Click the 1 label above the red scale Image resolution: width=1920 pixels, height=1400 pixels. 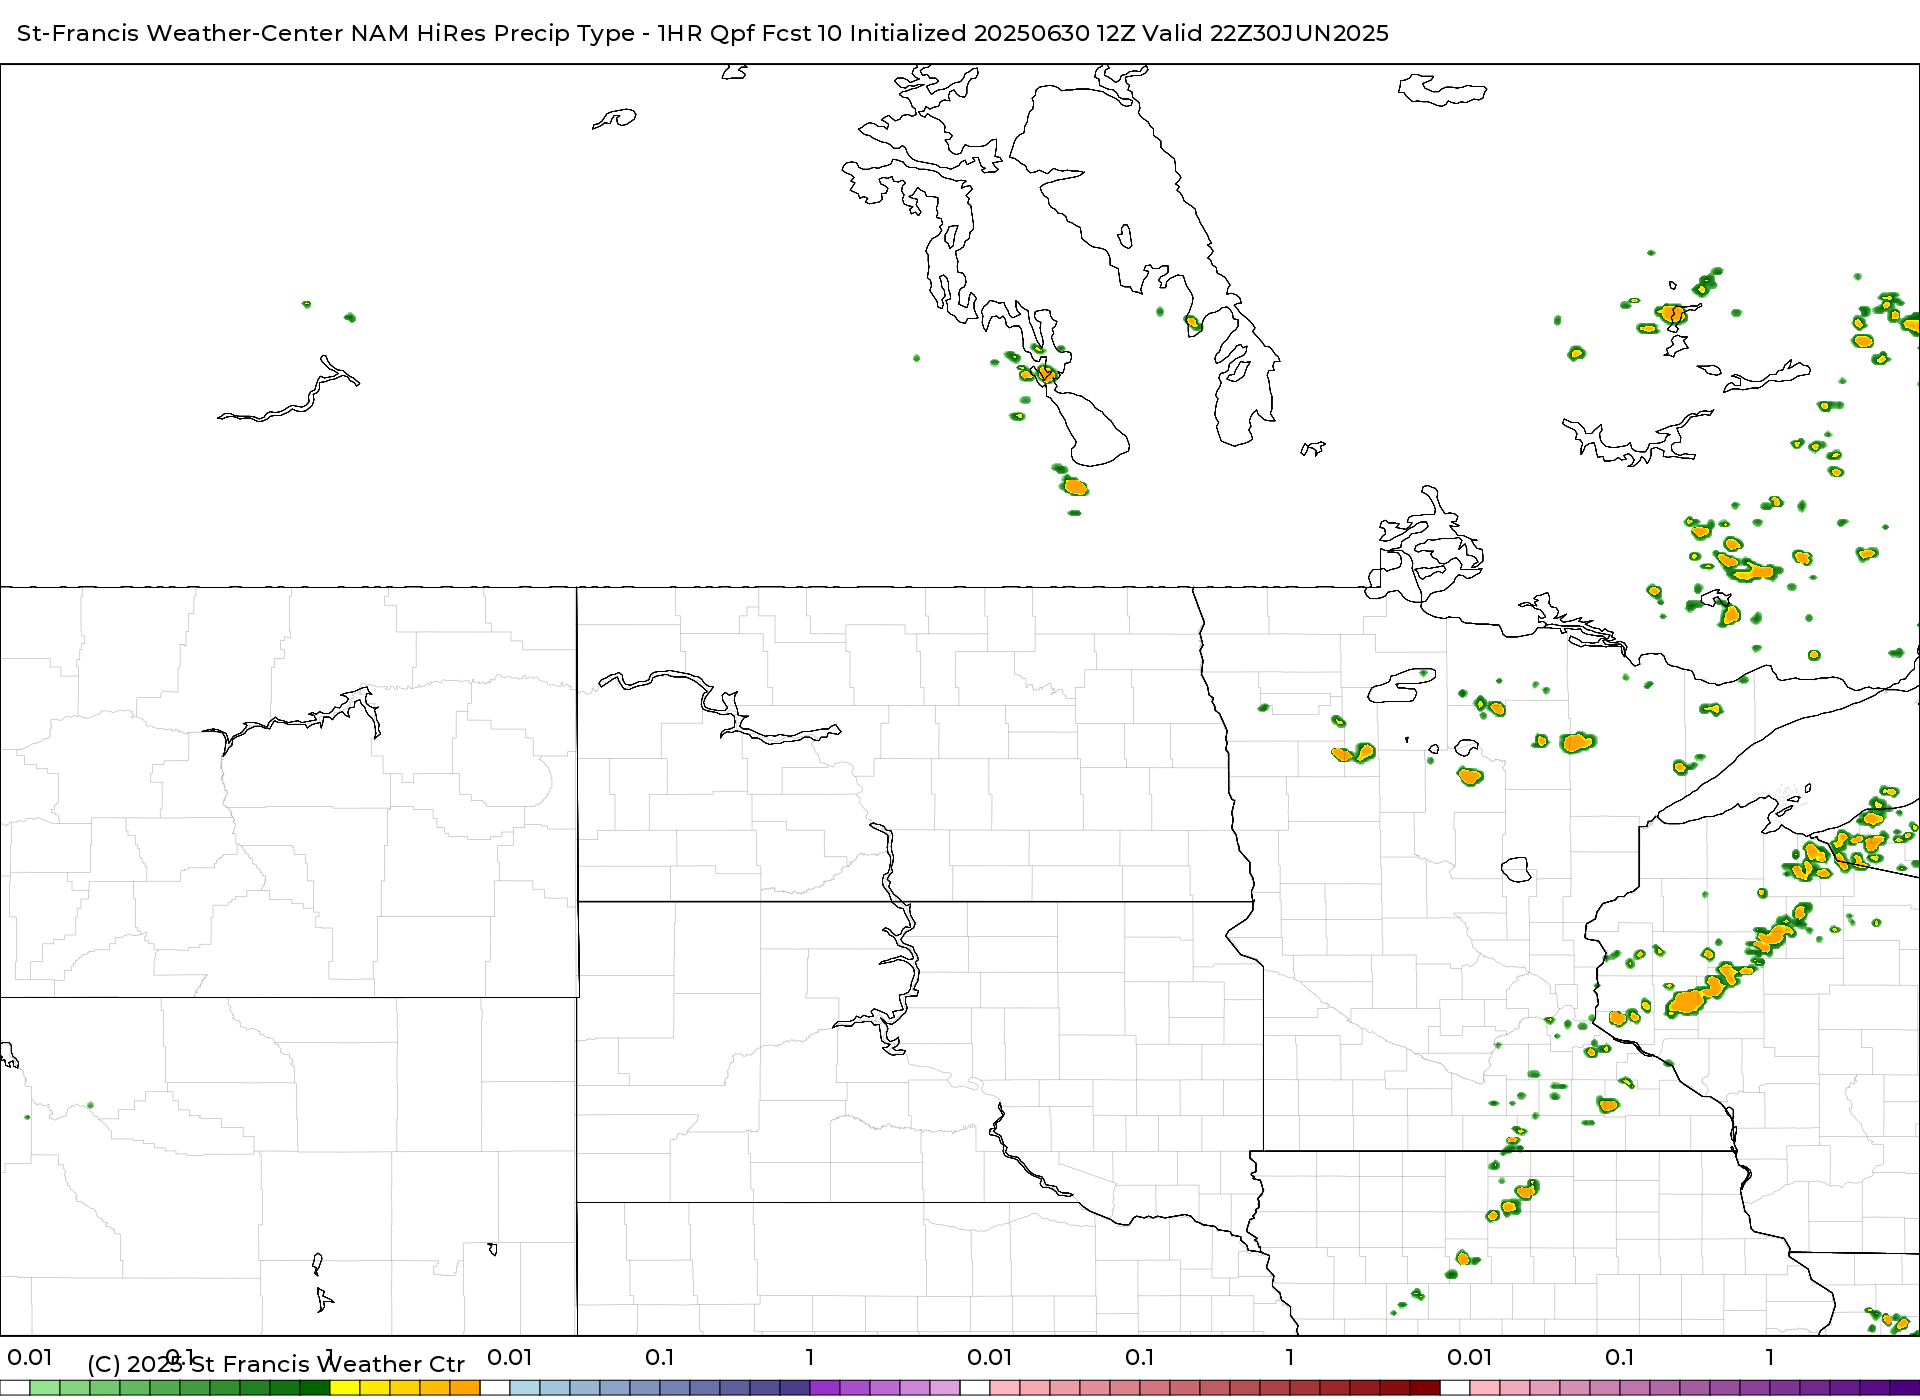pyautogui.click(x=1290, y=1357)
